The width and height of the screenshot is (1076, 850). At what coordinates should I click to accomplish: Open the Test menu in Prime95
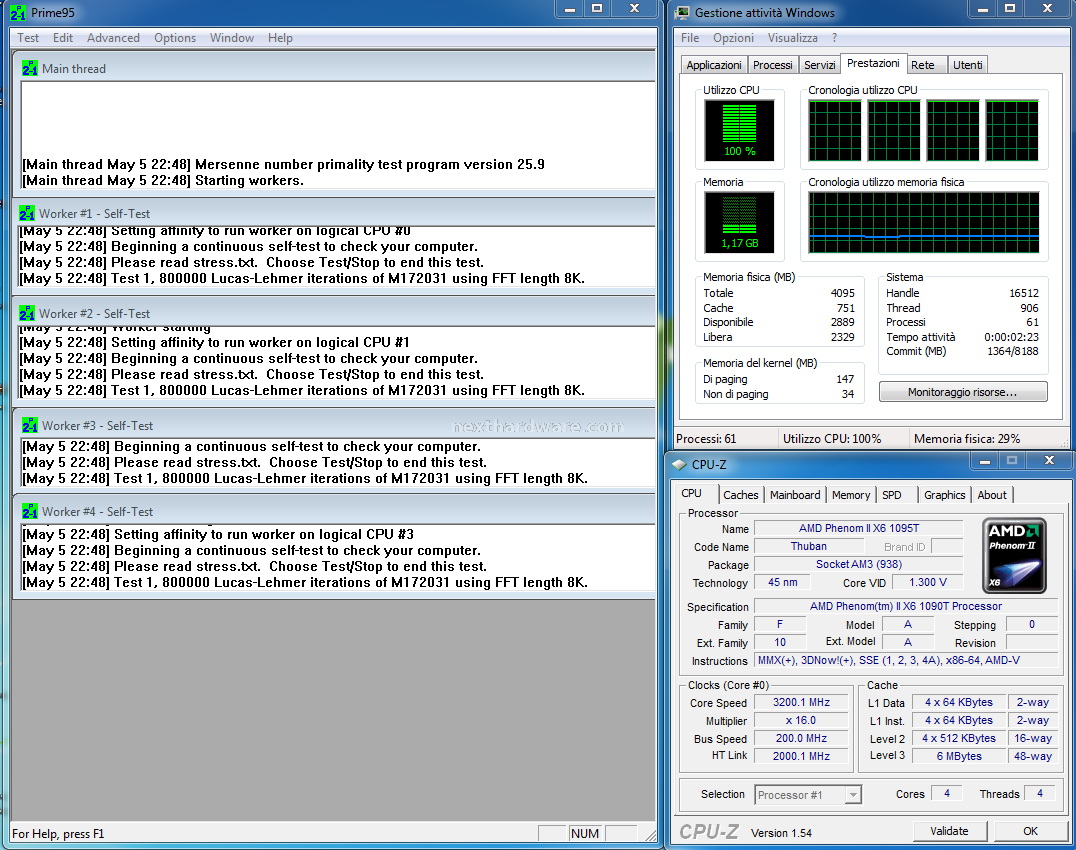coord(27,38)
